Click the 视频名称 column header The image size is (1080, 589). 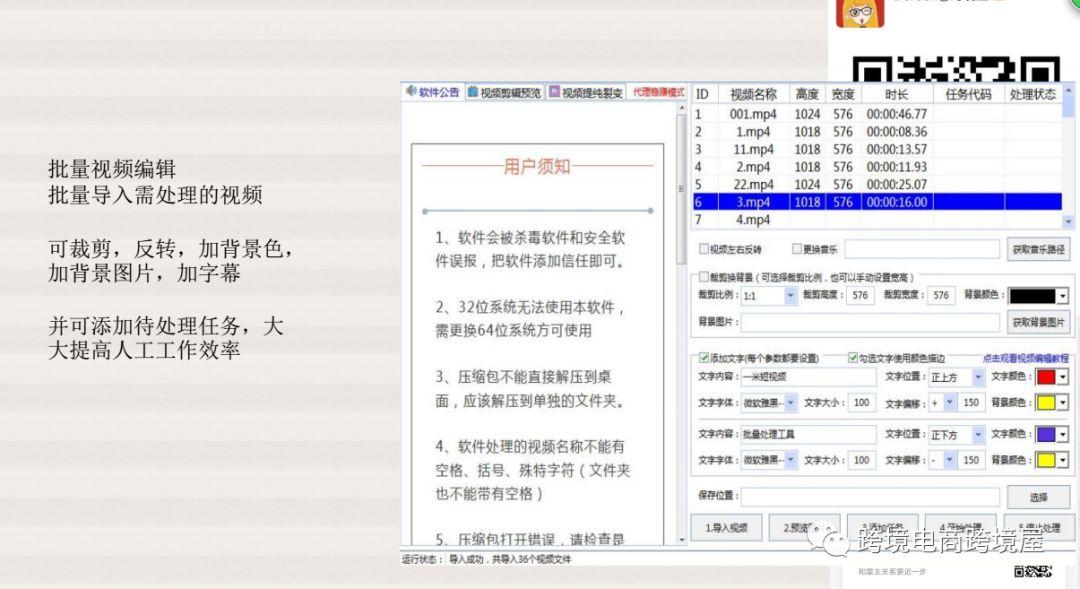753,94
